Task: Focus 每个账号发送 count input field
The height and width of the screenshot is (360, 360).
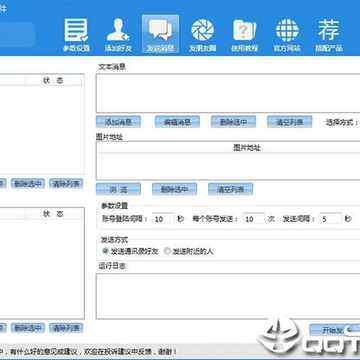Action: click(254, 219)
